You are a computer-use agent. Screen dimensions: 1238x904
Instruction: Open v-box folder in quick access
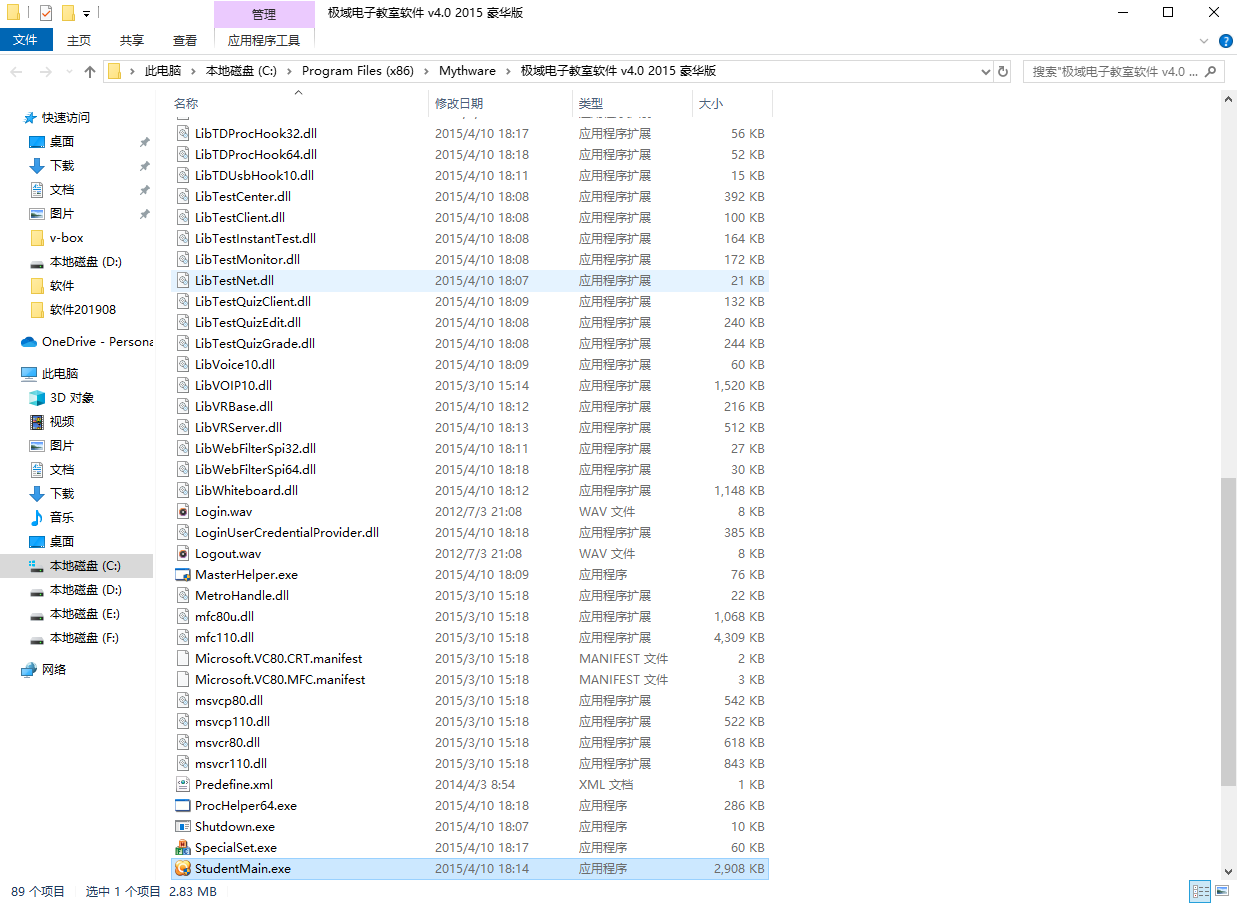pyautogui.click(x=66, y=238)
